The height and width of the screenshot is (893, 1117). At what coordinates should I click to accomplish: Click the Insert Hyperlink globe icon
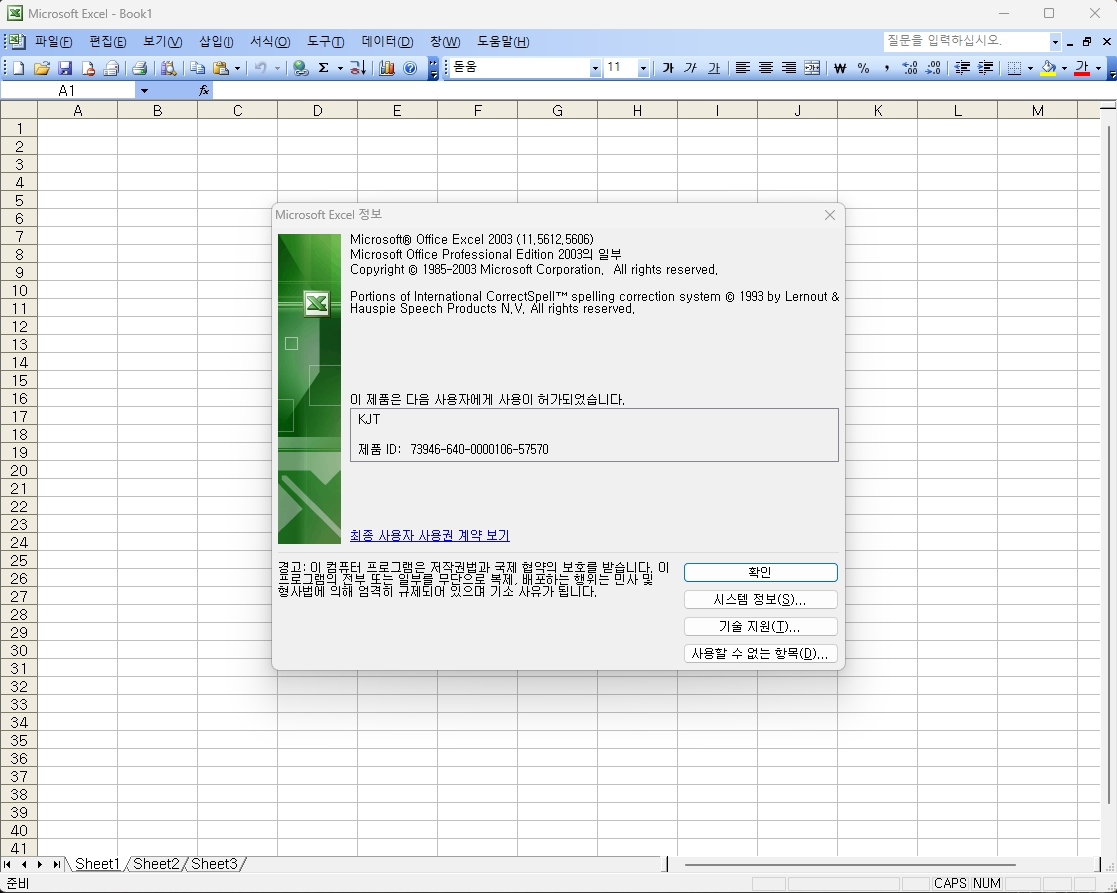click(300, 68)
